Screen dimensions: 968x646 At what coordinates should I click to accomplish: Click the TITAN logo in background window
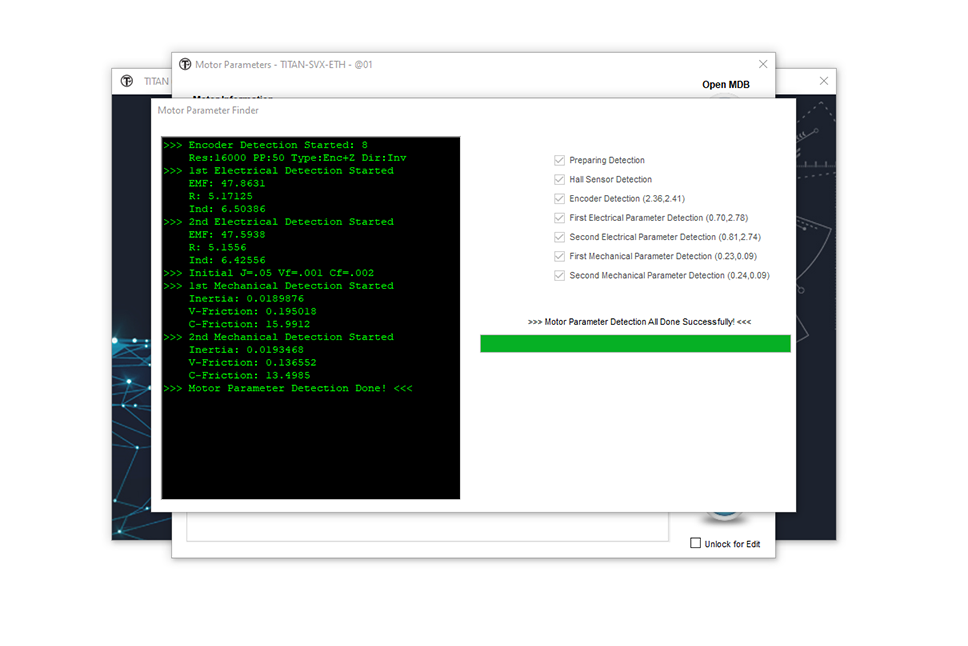tap(127, 81)
